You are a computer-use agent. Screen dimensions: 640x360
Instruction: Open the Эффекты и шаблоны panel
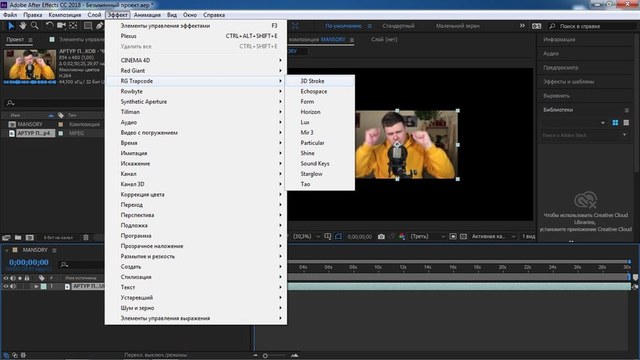coord(568,82)
